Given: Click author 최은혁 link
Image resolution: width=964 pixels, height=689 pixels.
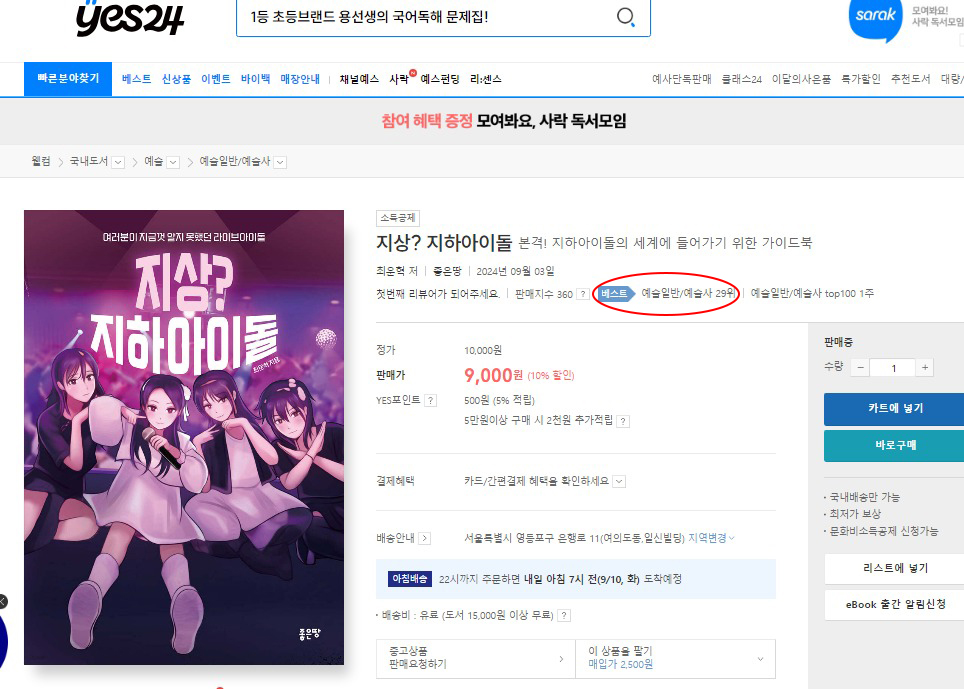Looking at the screenshot, I should click(x=391, y=271).
